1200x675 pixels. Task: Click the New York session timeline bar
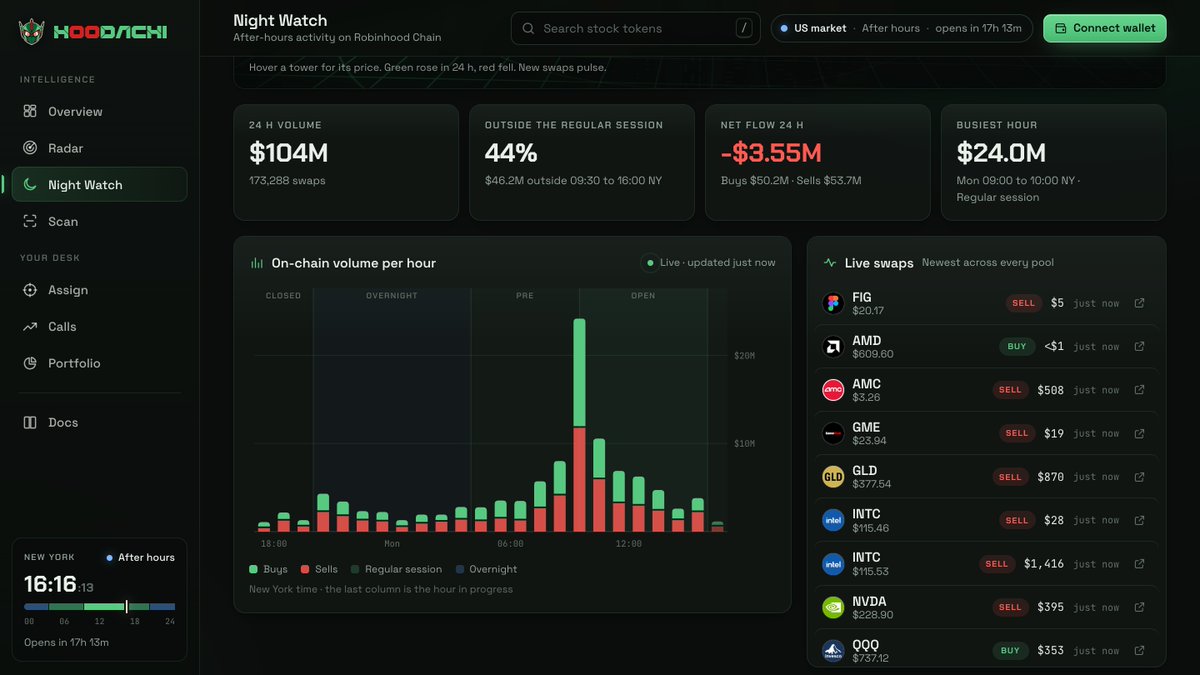click(x=99, y=607)
